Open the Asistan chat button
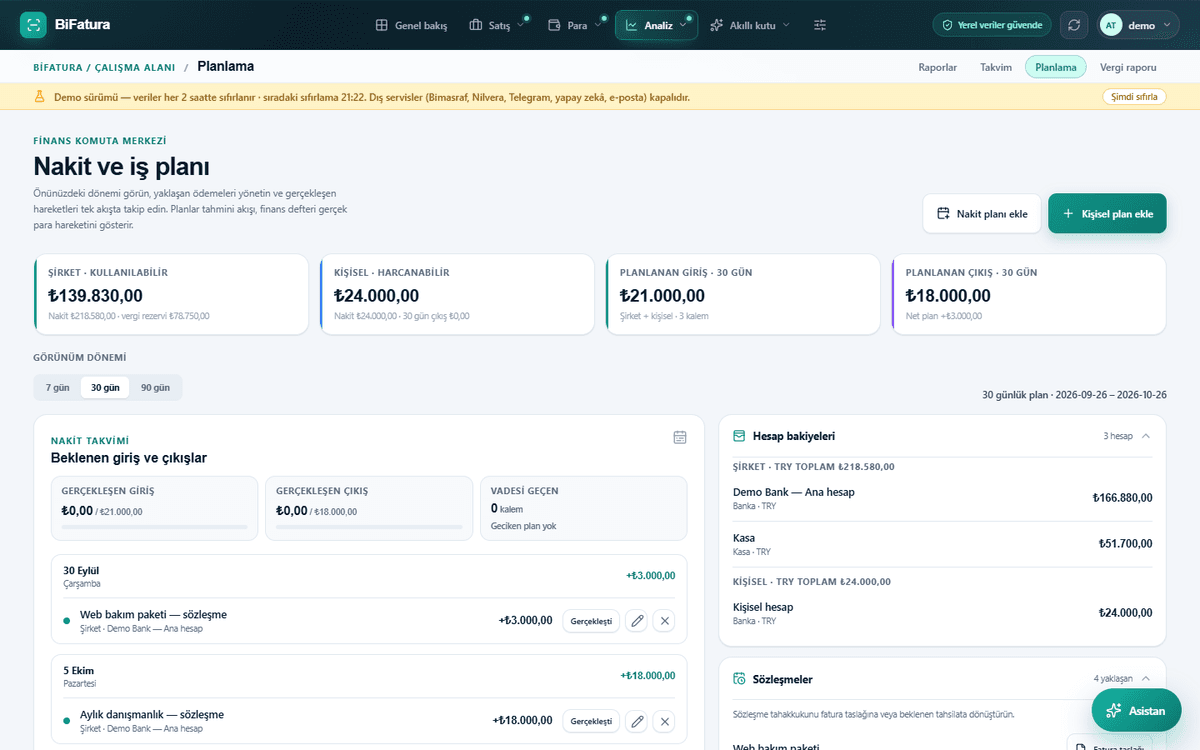The width and height of the screenshot is (1200, 750). point(1137,710)
